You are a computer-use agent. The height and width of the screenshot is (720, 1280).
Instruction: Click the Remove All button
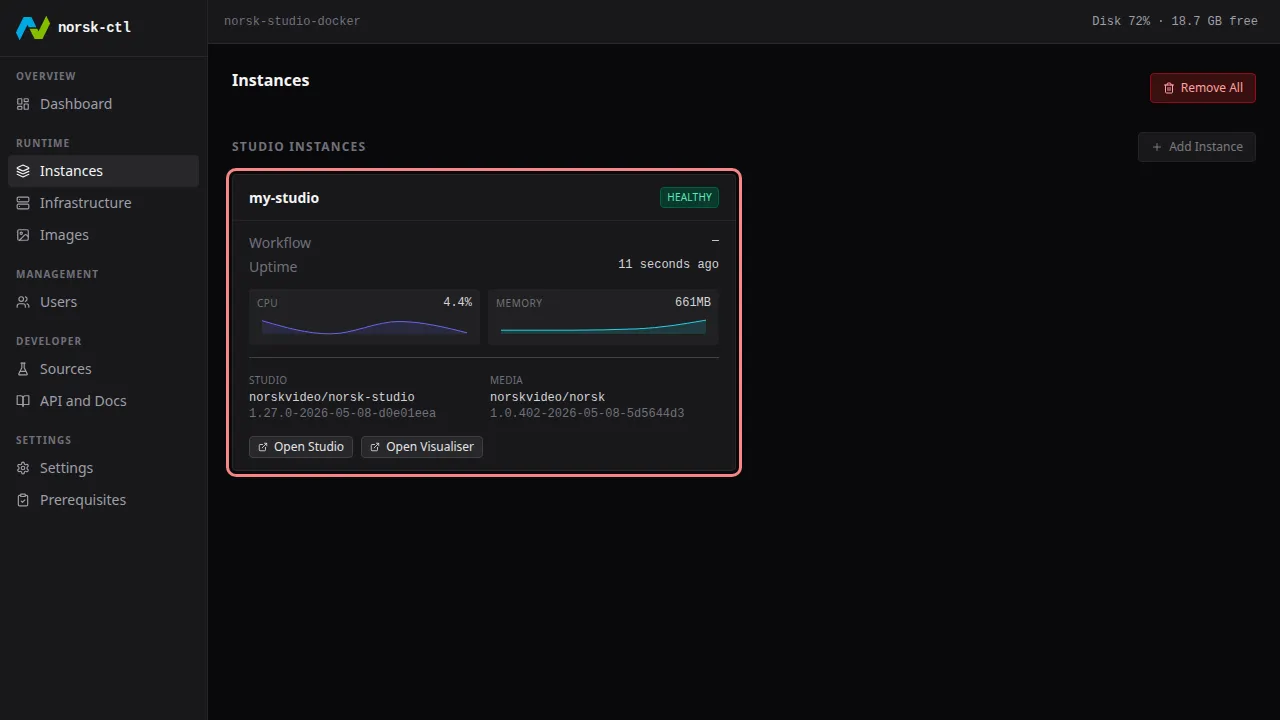[x=1202, y=88]
